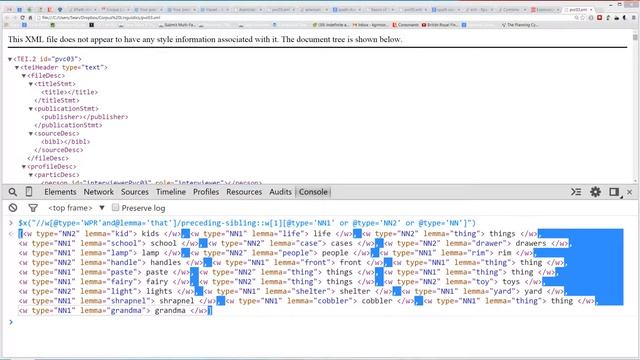Reload the page in the browser toolbar

(x=22, y=18)
